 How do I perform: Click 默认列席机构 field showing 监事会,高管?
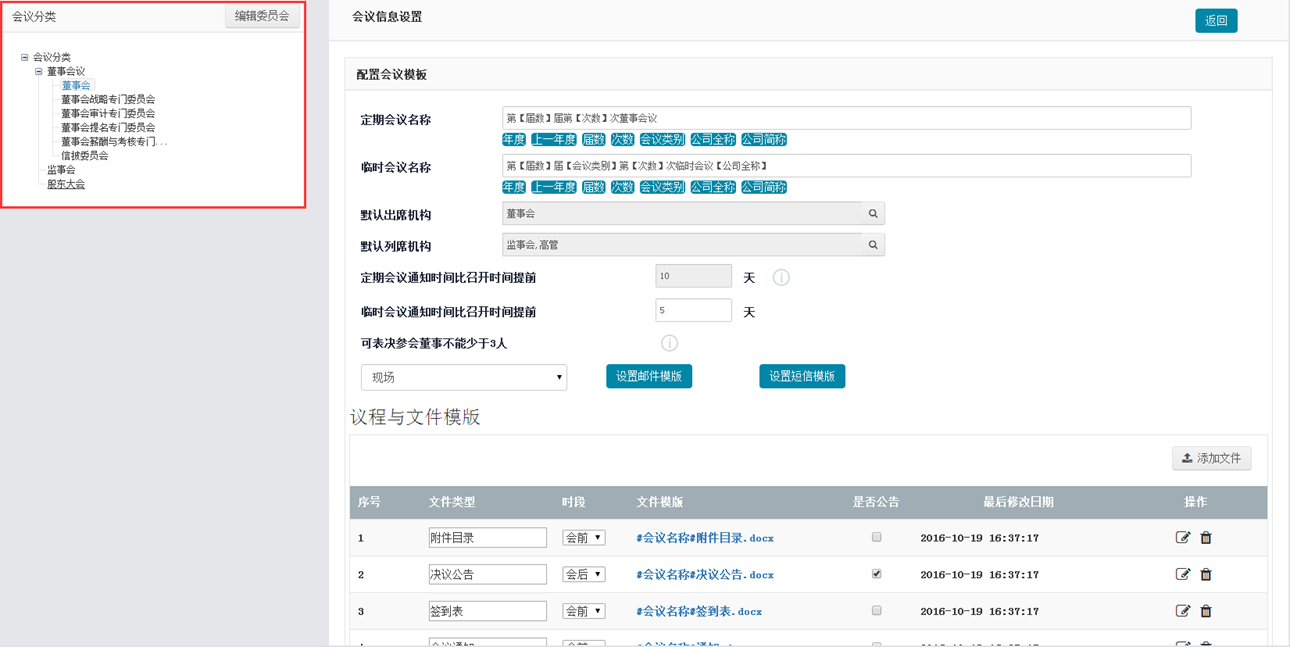(x=682, y=245)
